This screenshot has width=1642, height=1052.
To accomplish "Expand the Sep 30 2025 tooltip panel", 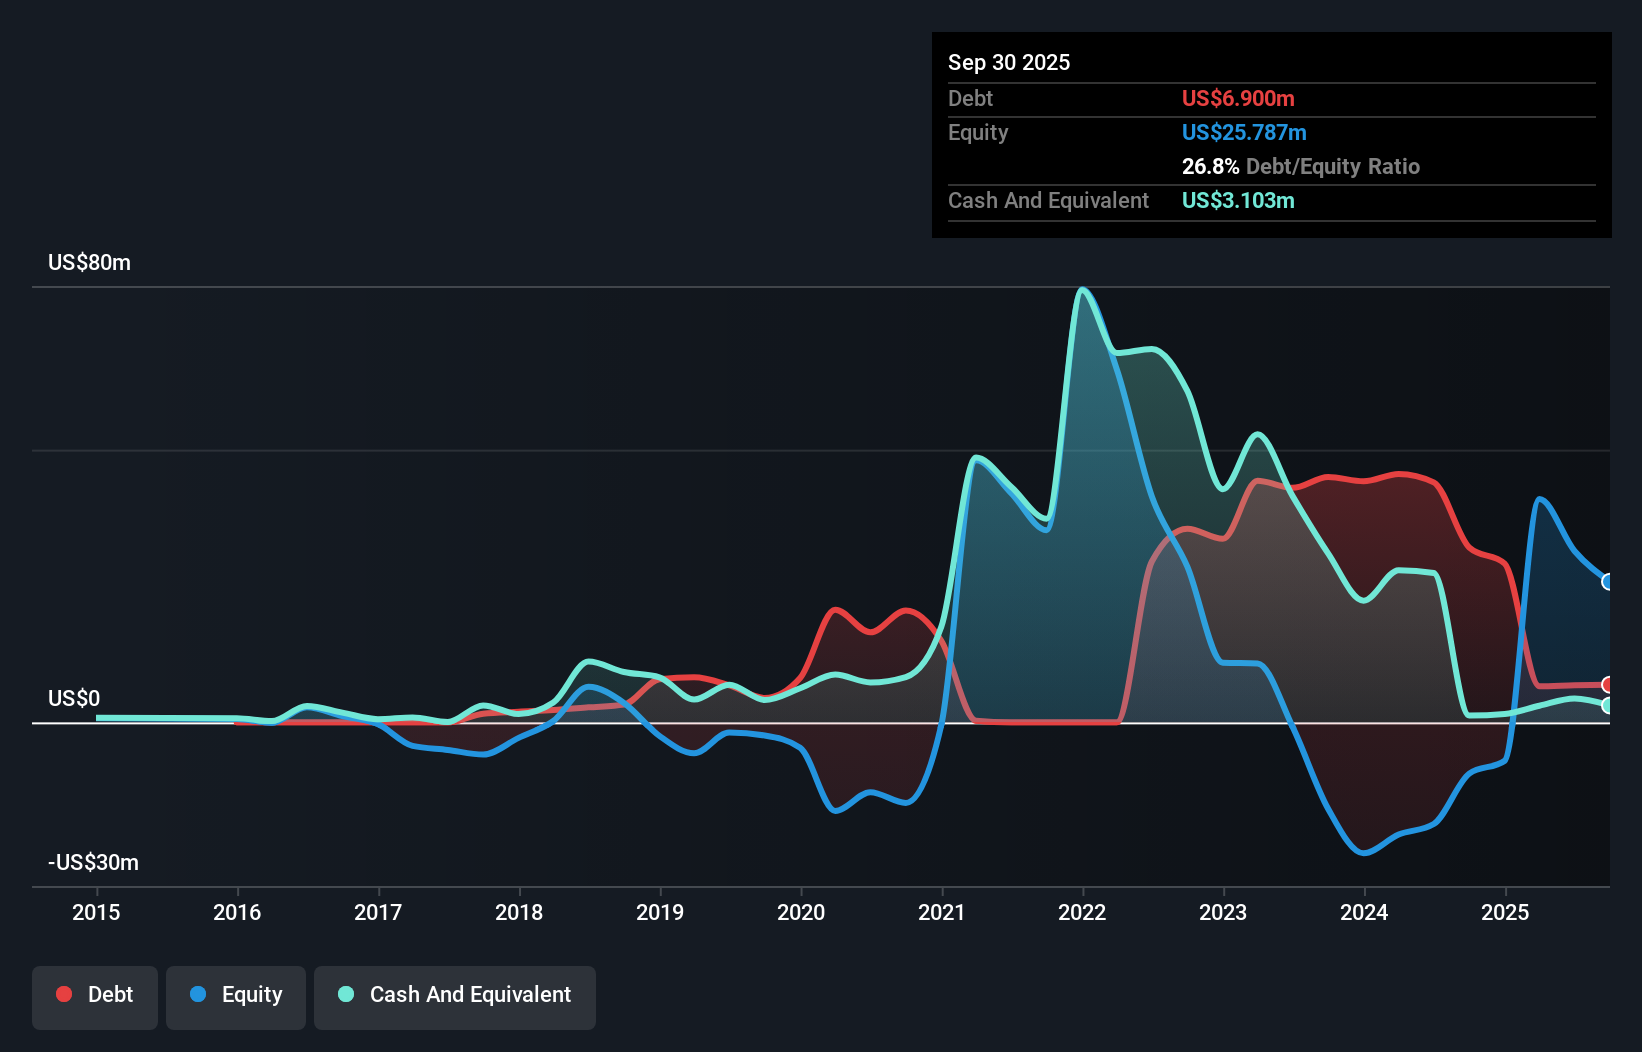I will coord(1009,62).
